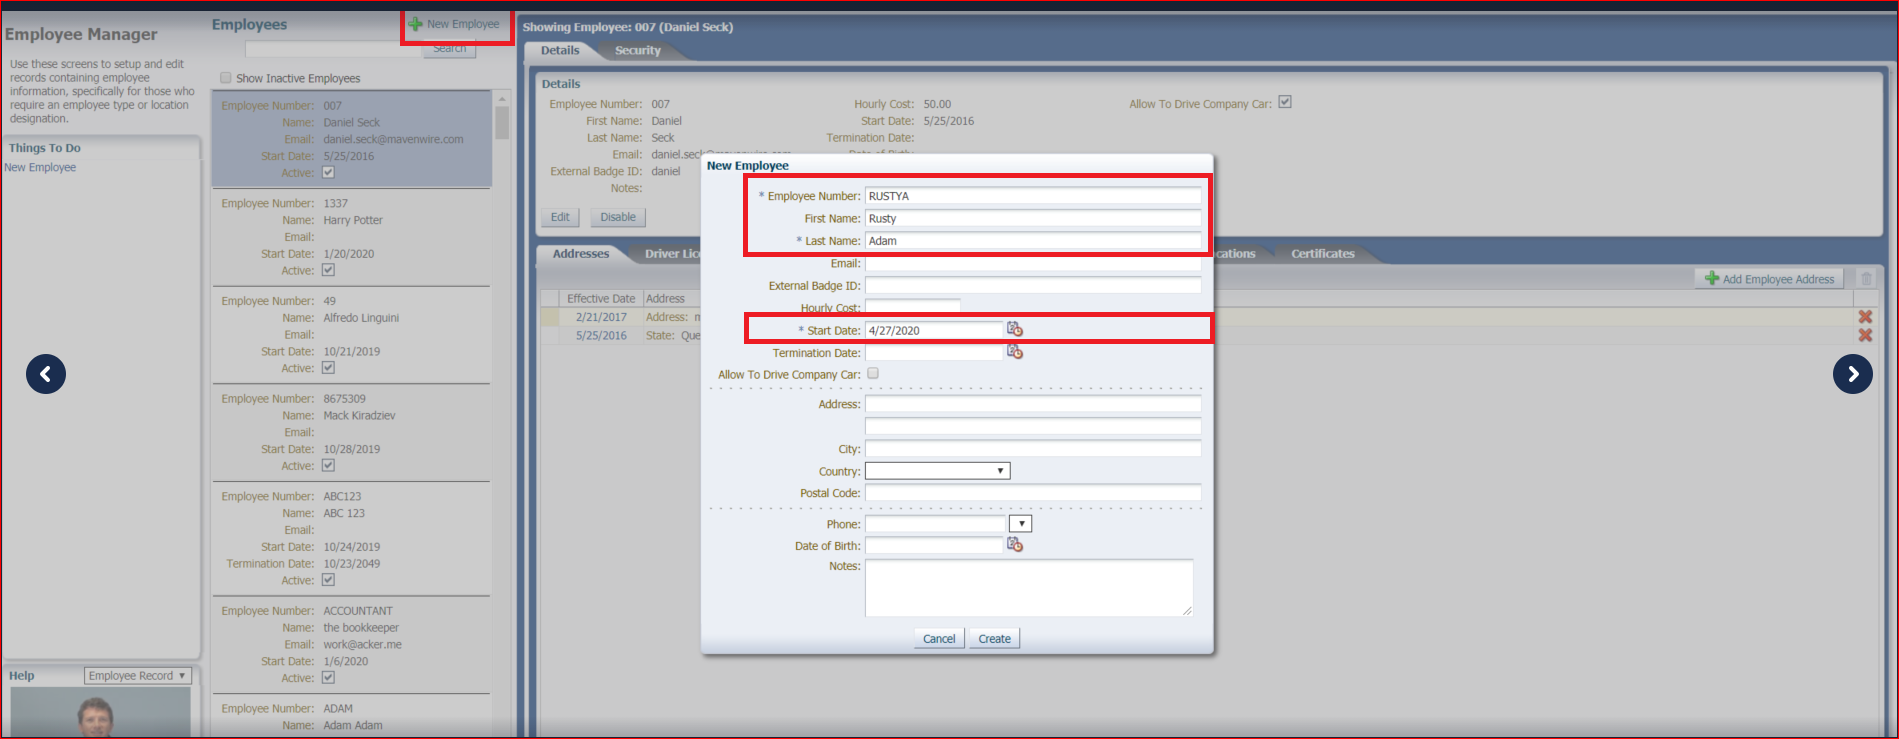The width and height of the screenshot is (1899, 739).
Task: Click the Edit button
Action: click(560, 217)
